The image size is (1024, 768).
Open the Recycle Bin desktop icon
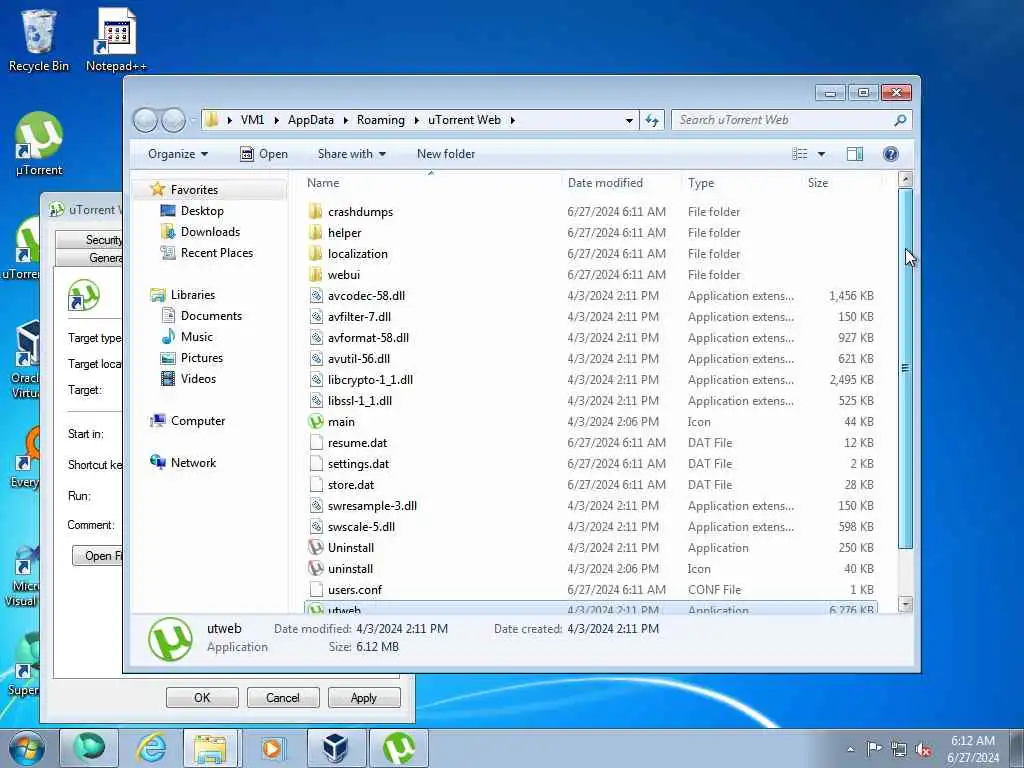[x=39, y=39]
